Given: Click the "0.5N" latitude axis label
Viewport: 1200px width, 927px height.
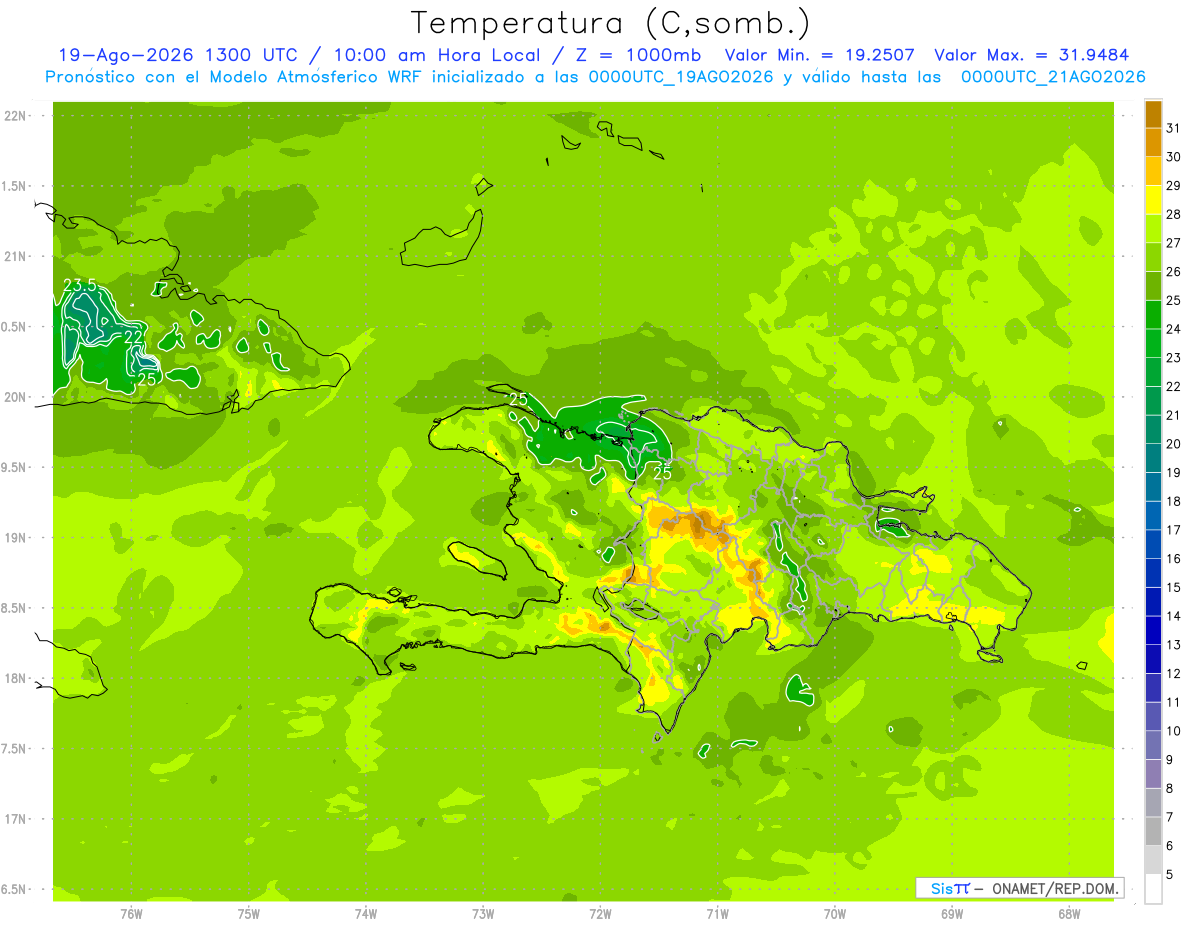Looking at the screenshot, I should 16,327.
